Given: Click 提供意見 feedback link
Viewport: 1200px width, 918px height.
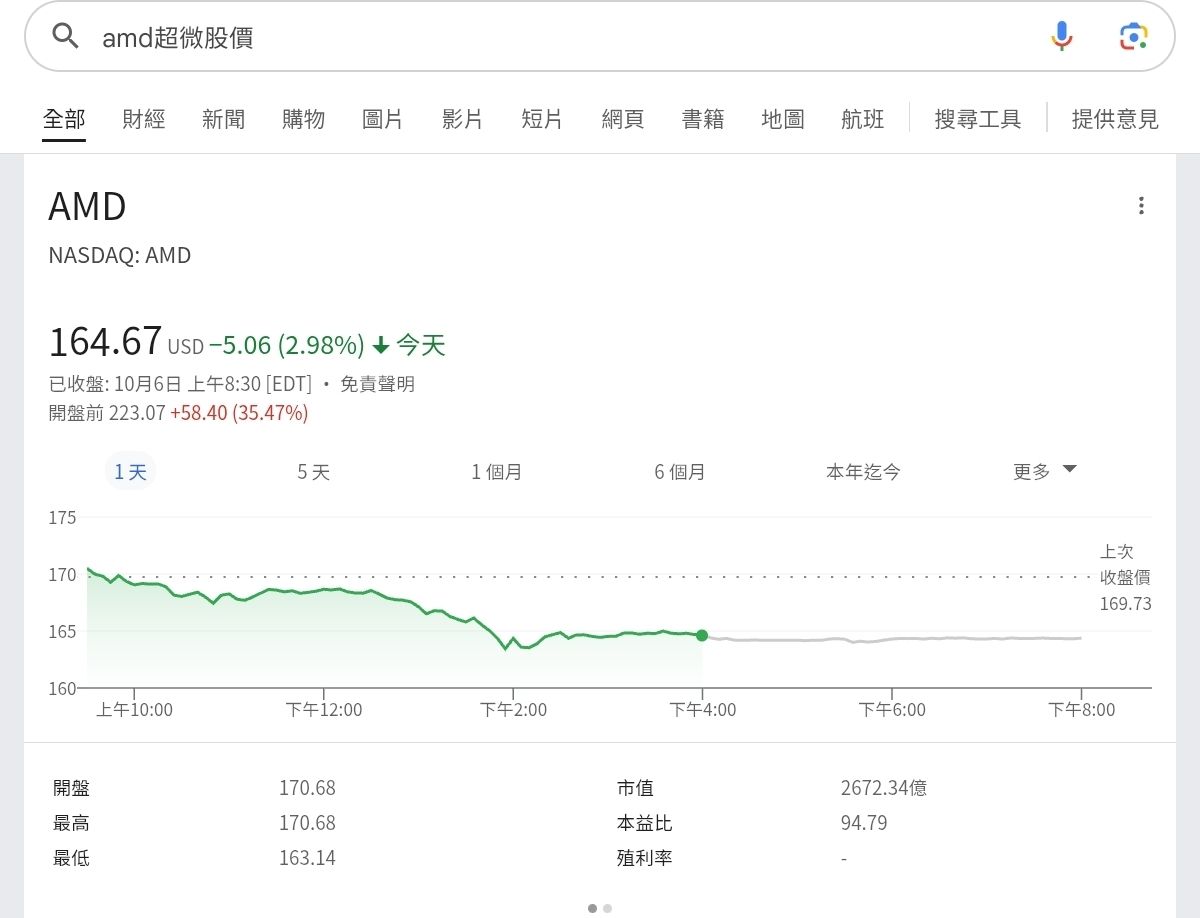Looking at the screenshot, I should (1115, 120).
